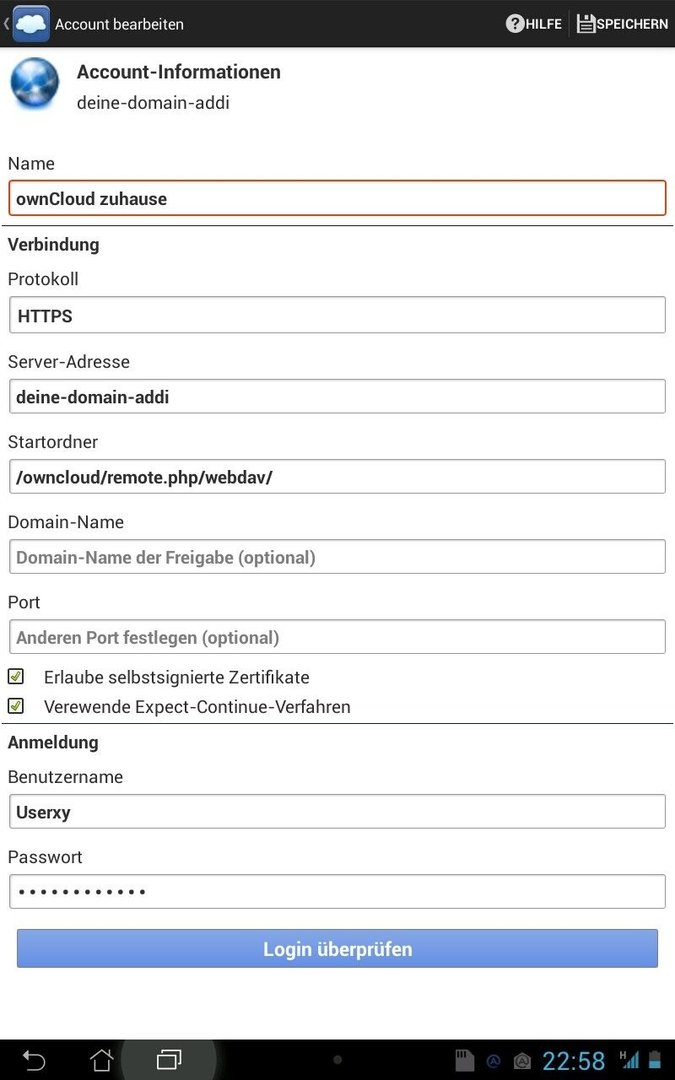Image resolution: width=675 pixels, height=1080 pixels.
Task: Save account with SPEICHERN disk icon
Action: 585,23
